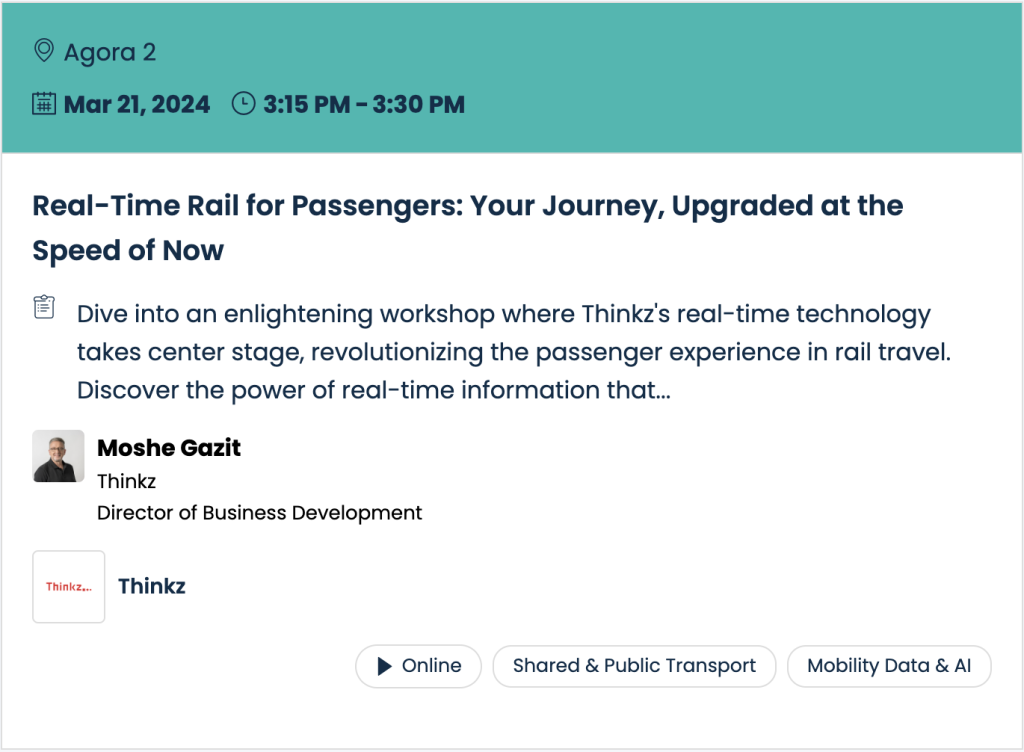Viewport: 1024px width, 752px height.
Task: Click the play triangle in Online tag
Action: click(385, 666)
